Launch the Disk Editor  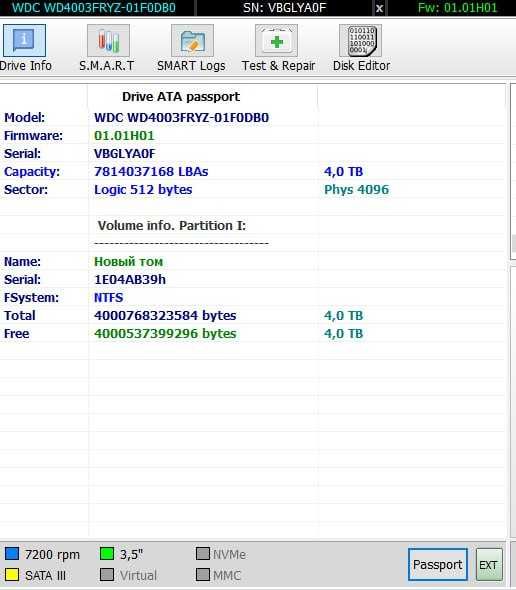361,48
